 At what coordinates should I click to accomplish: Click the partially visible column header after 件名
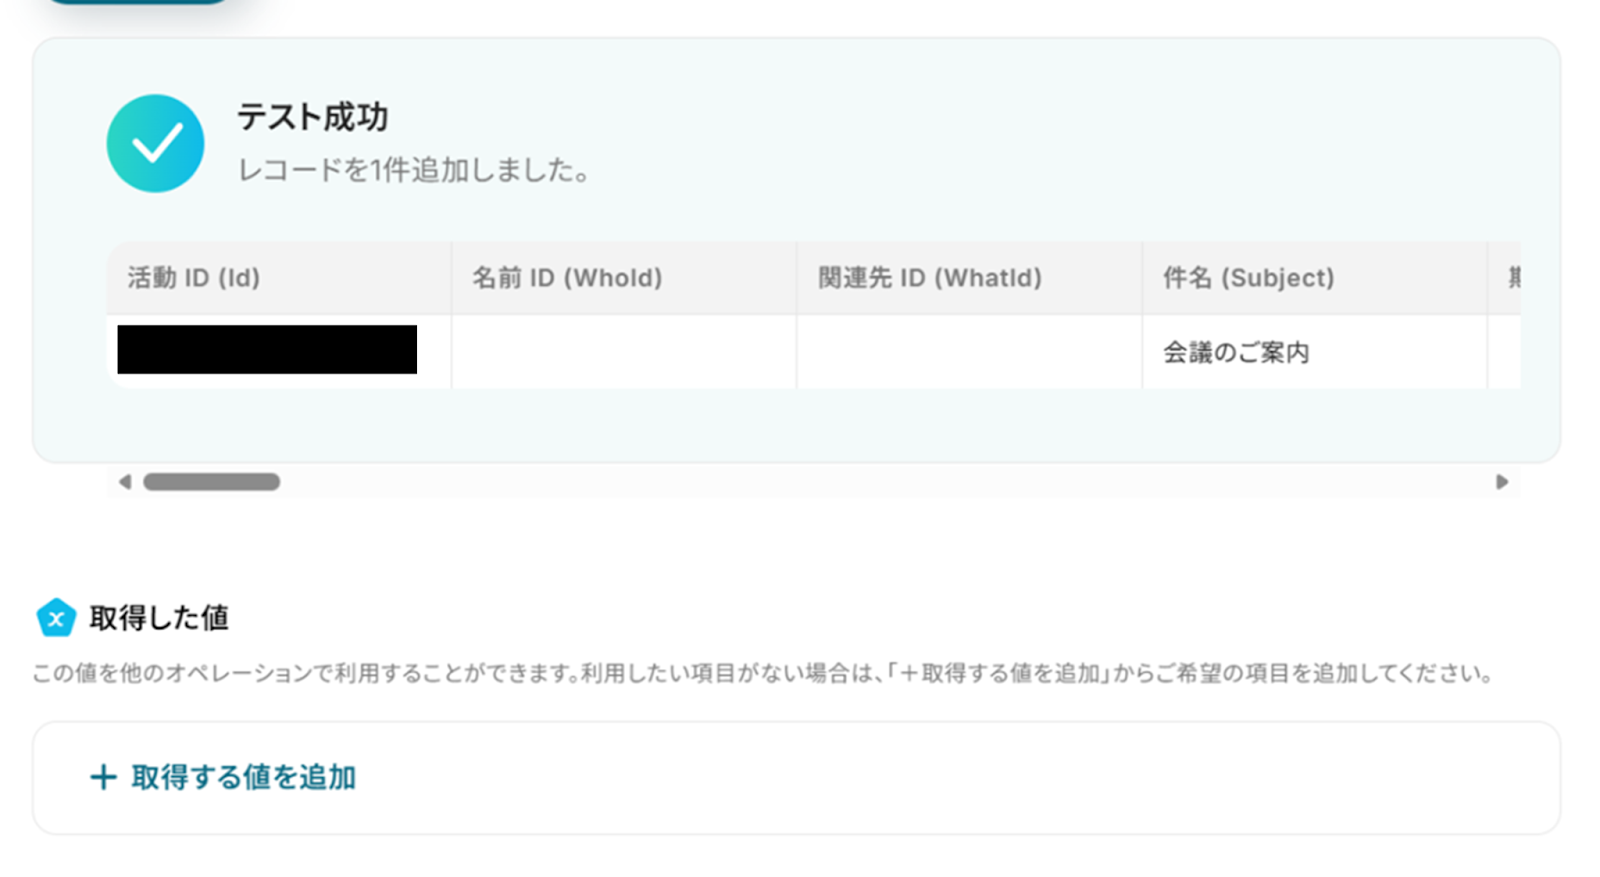1505,278
